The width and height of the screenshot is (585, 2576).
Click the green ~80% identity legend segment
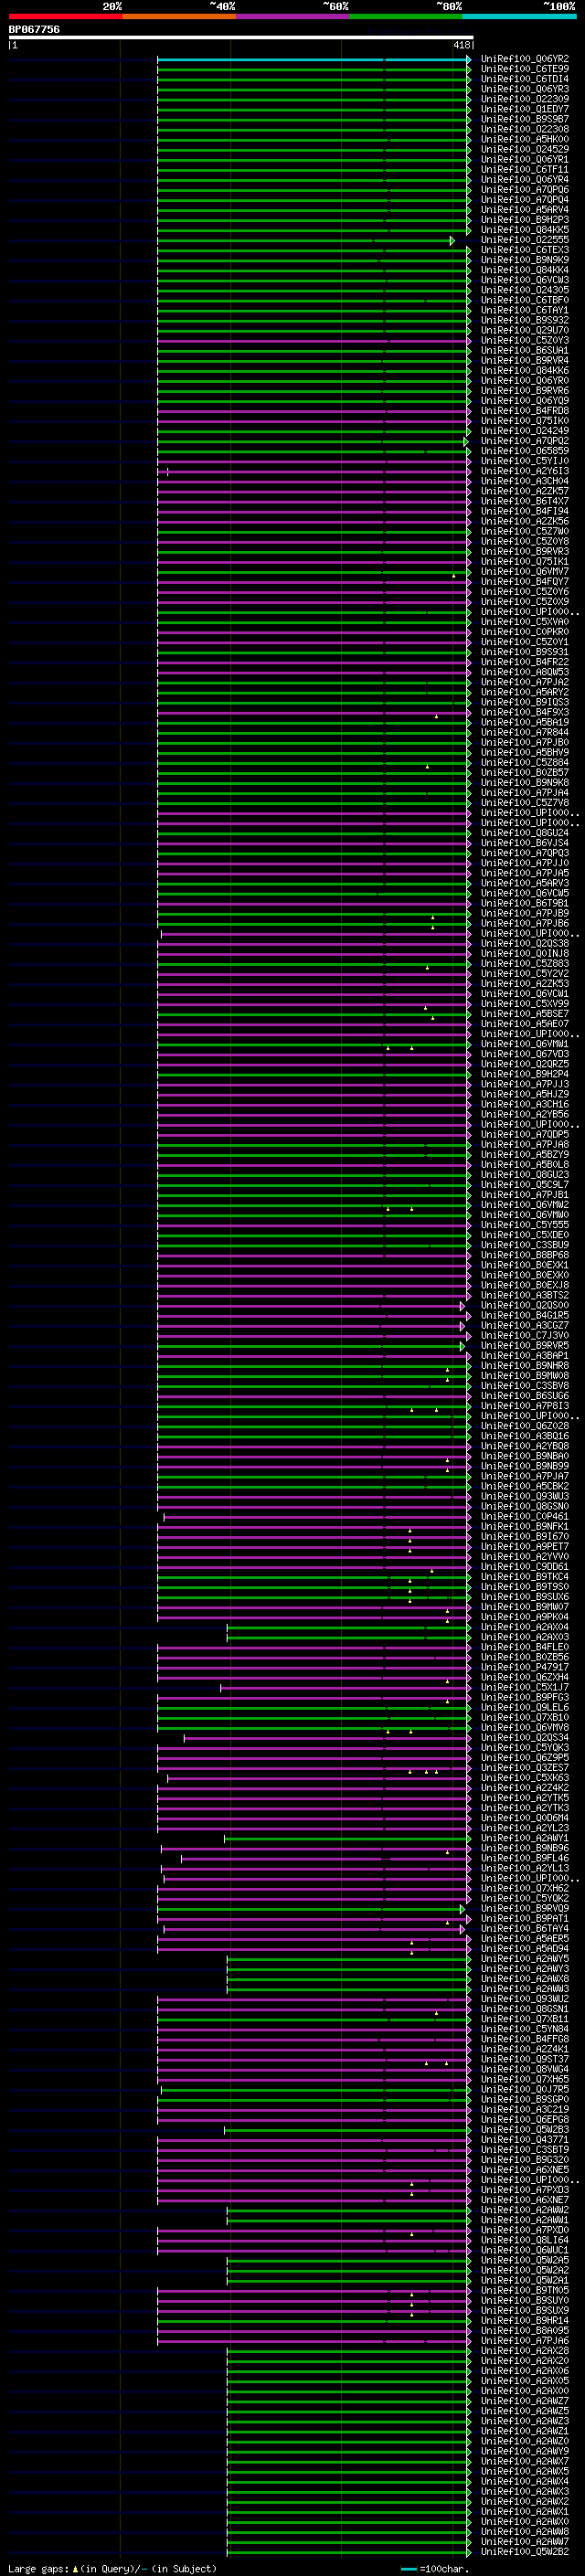click(x=406, y=16)
